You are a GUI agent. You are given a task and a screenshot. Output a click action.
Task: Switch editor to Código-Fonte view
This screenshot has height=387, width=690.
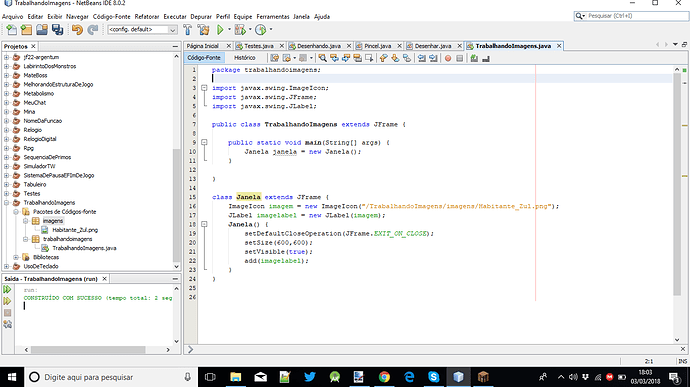pyautogui.click(x=204, y=58)
